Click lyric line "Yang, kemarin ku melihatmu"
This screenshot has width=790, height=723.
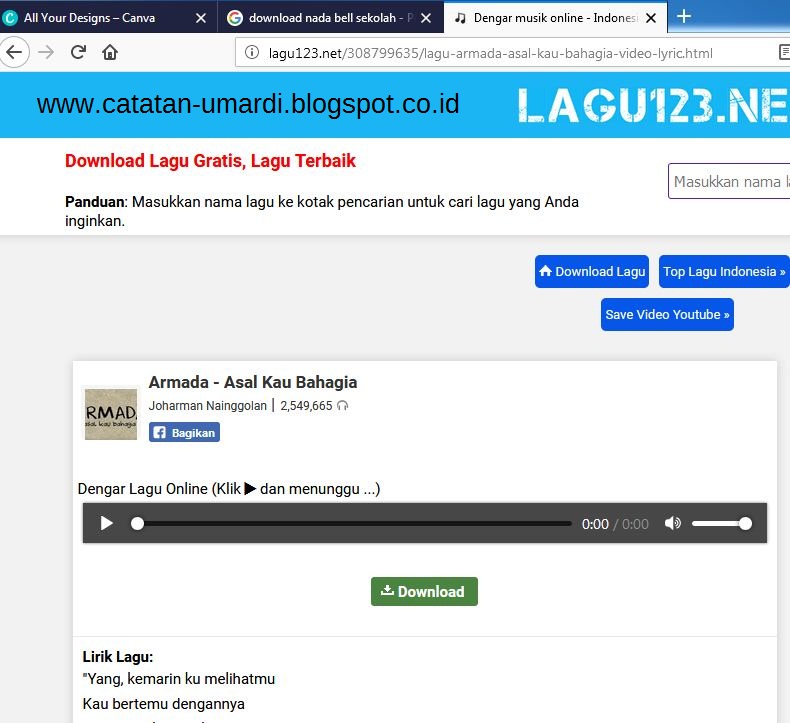point(179,679)
